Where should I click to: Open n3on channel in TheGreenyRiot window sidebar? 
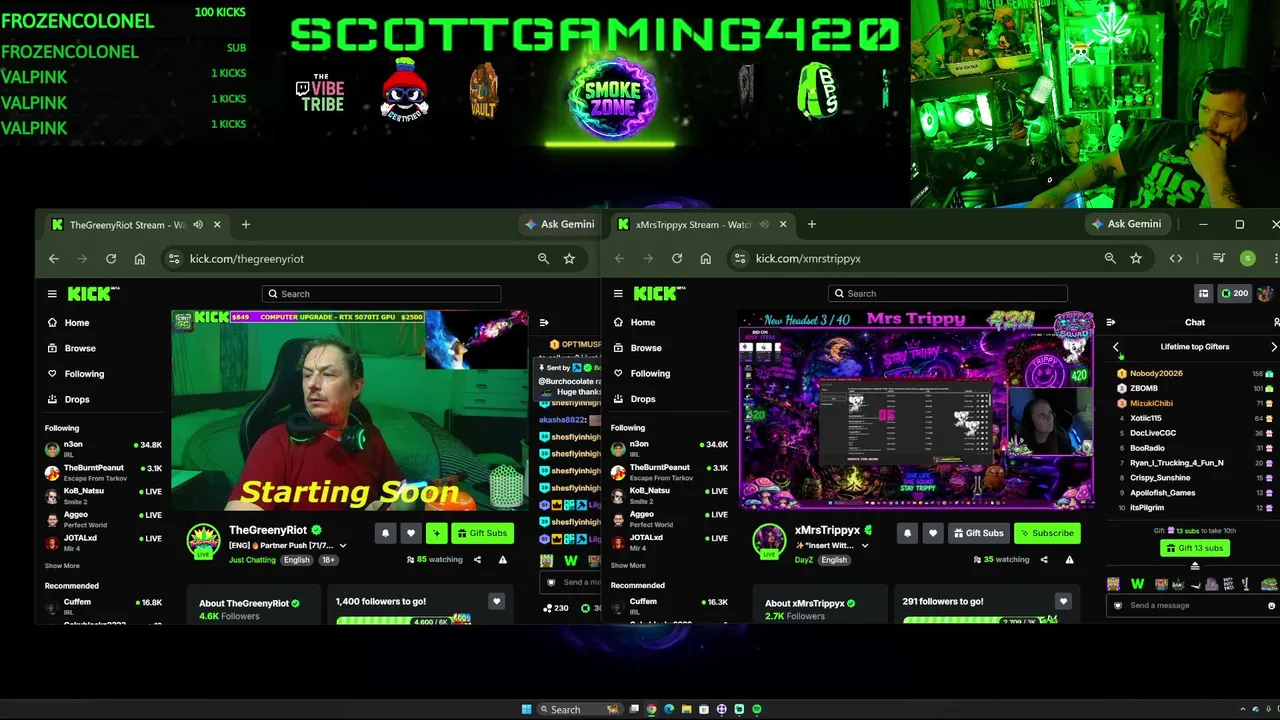pyautogui.click(x=103, y=448)
